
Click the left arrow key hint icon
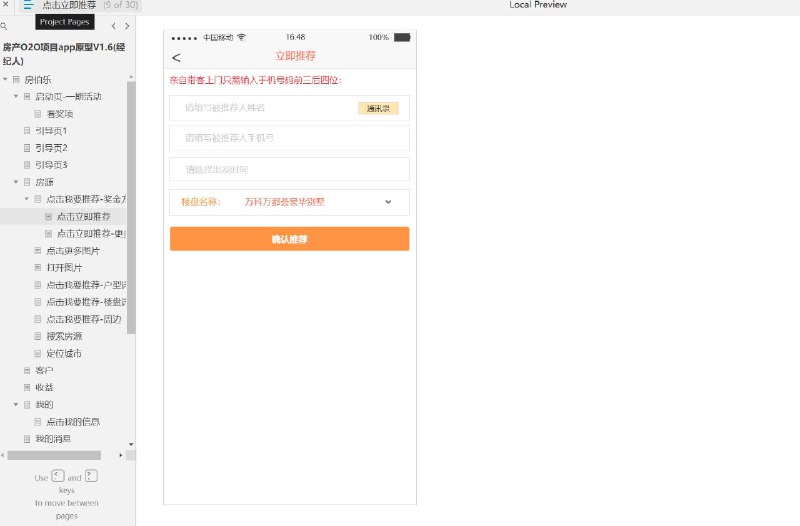point(58,476)
